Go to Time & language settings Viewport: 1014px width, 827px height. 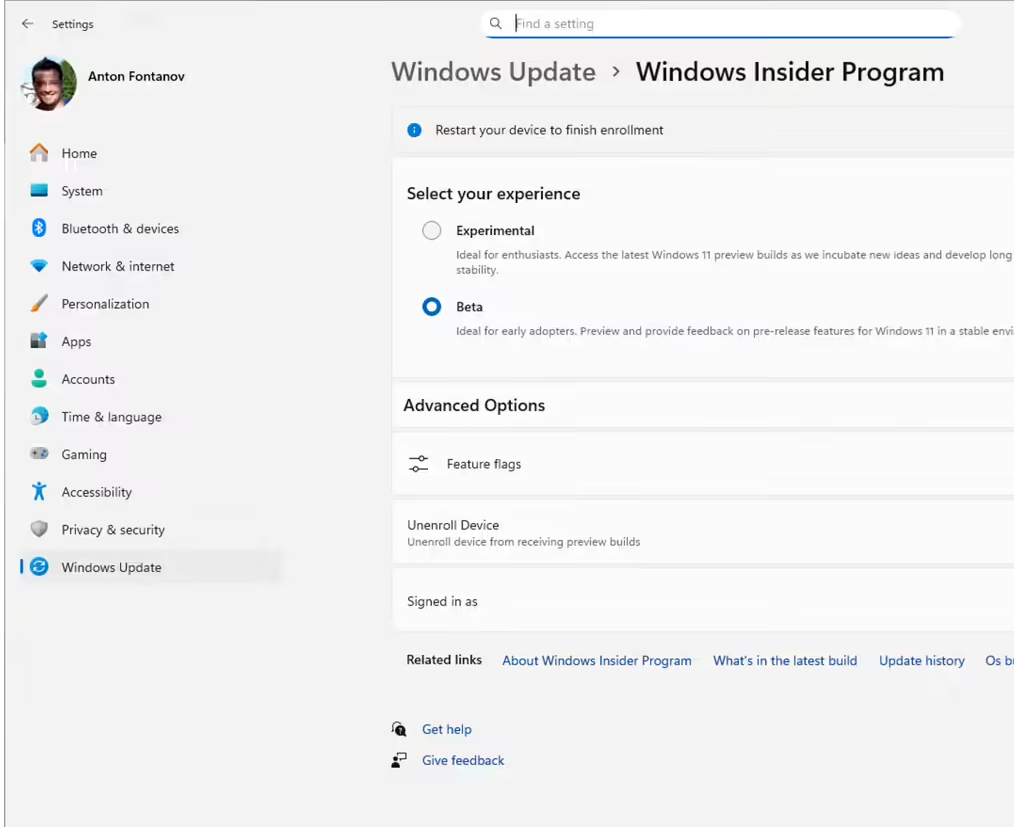(x=111, y=417)
